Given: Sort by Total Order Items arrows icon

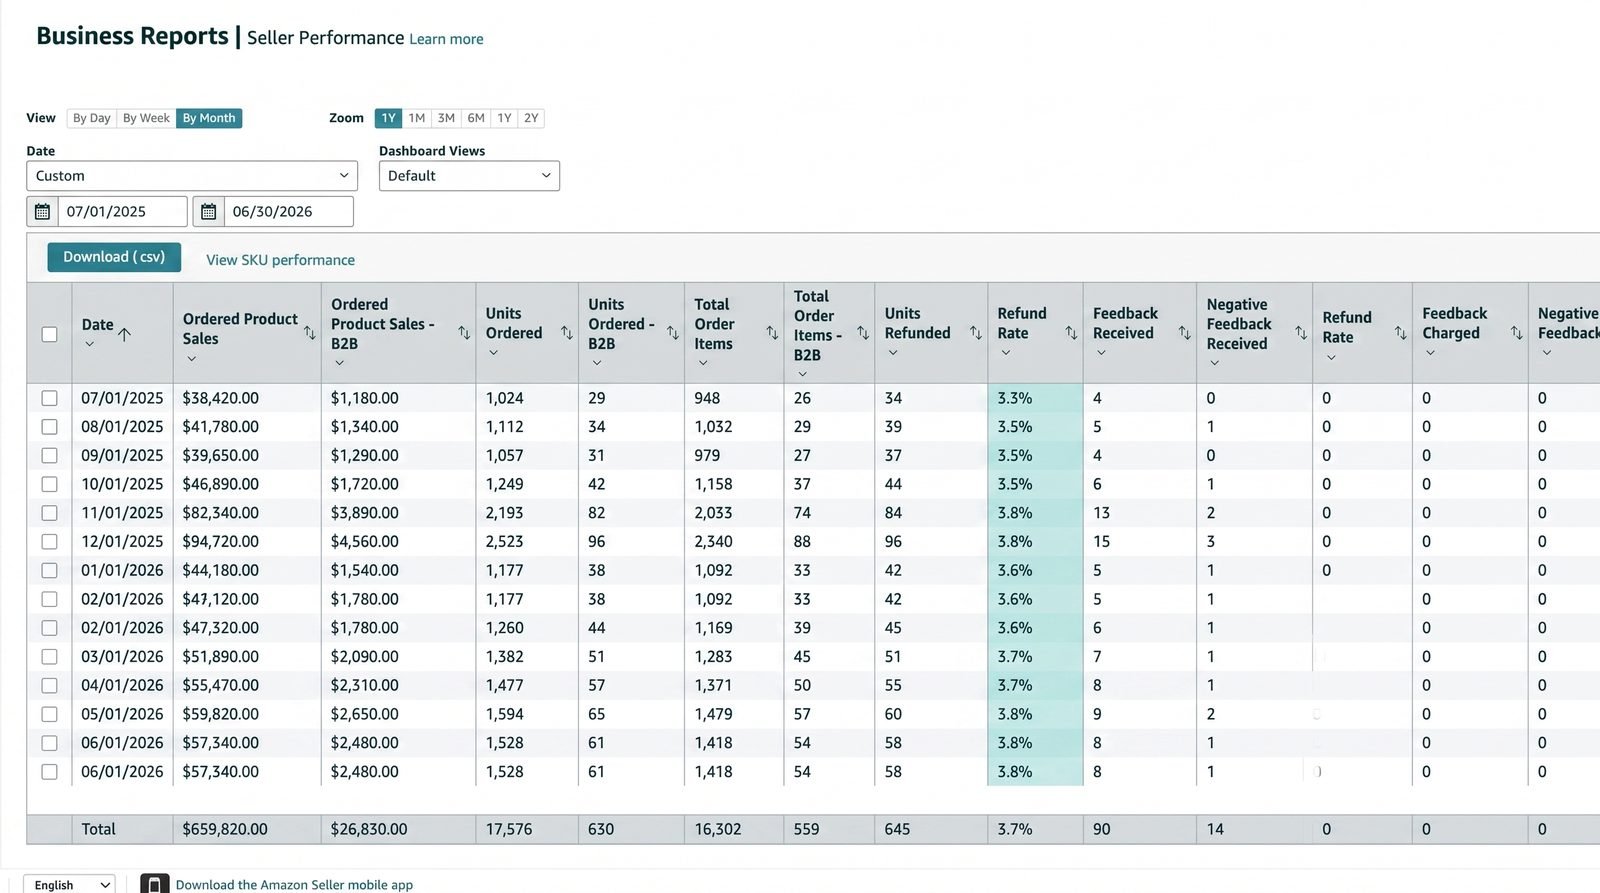Looking at the screenshot, I should click(772, 333).
